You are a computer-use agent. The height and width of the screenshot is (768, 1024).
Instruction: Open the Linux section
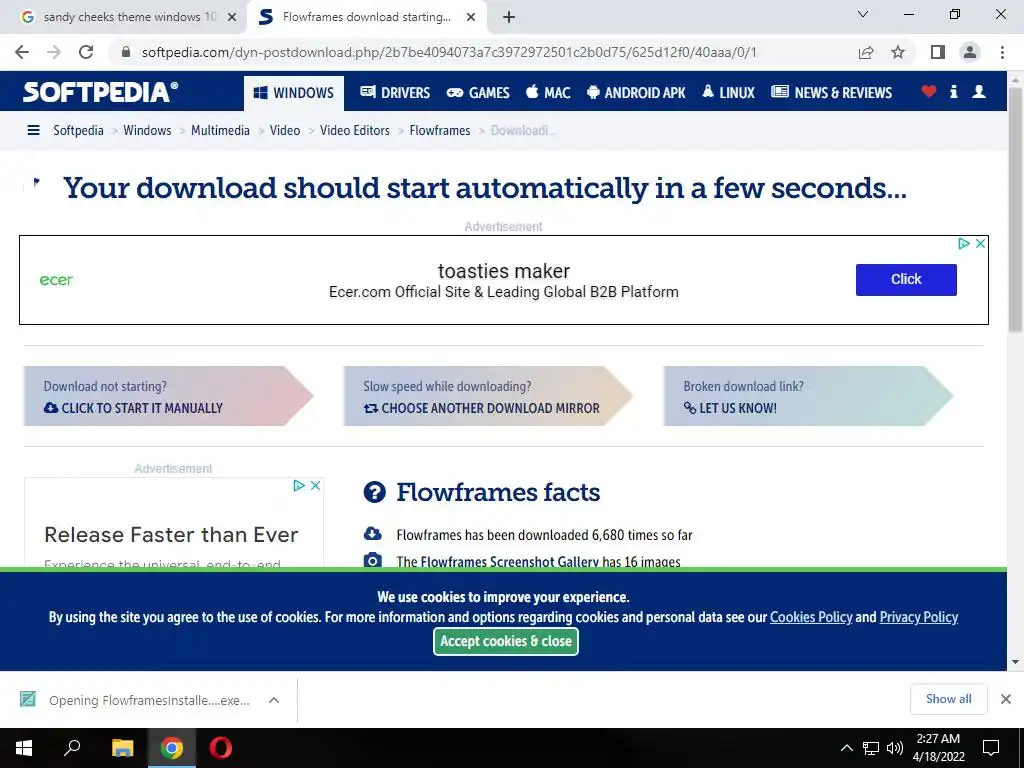[728, 93]
